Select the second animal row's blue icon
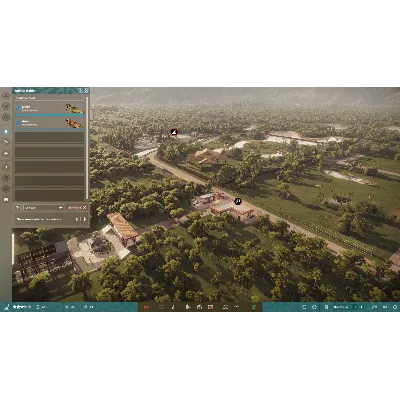 coord(19,123)
